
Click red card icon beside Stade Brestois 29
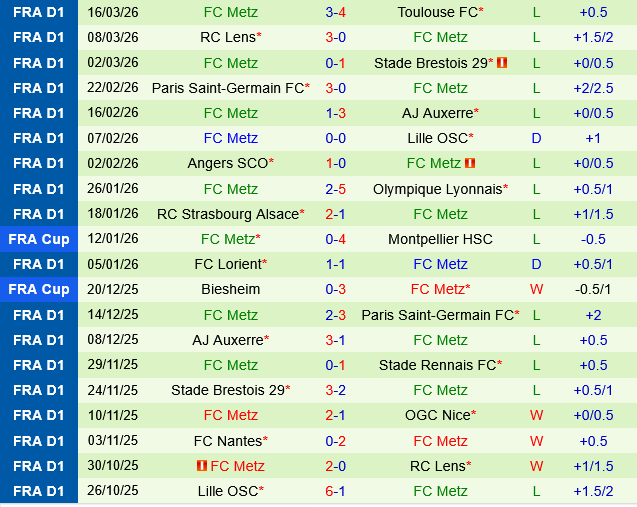502,63
